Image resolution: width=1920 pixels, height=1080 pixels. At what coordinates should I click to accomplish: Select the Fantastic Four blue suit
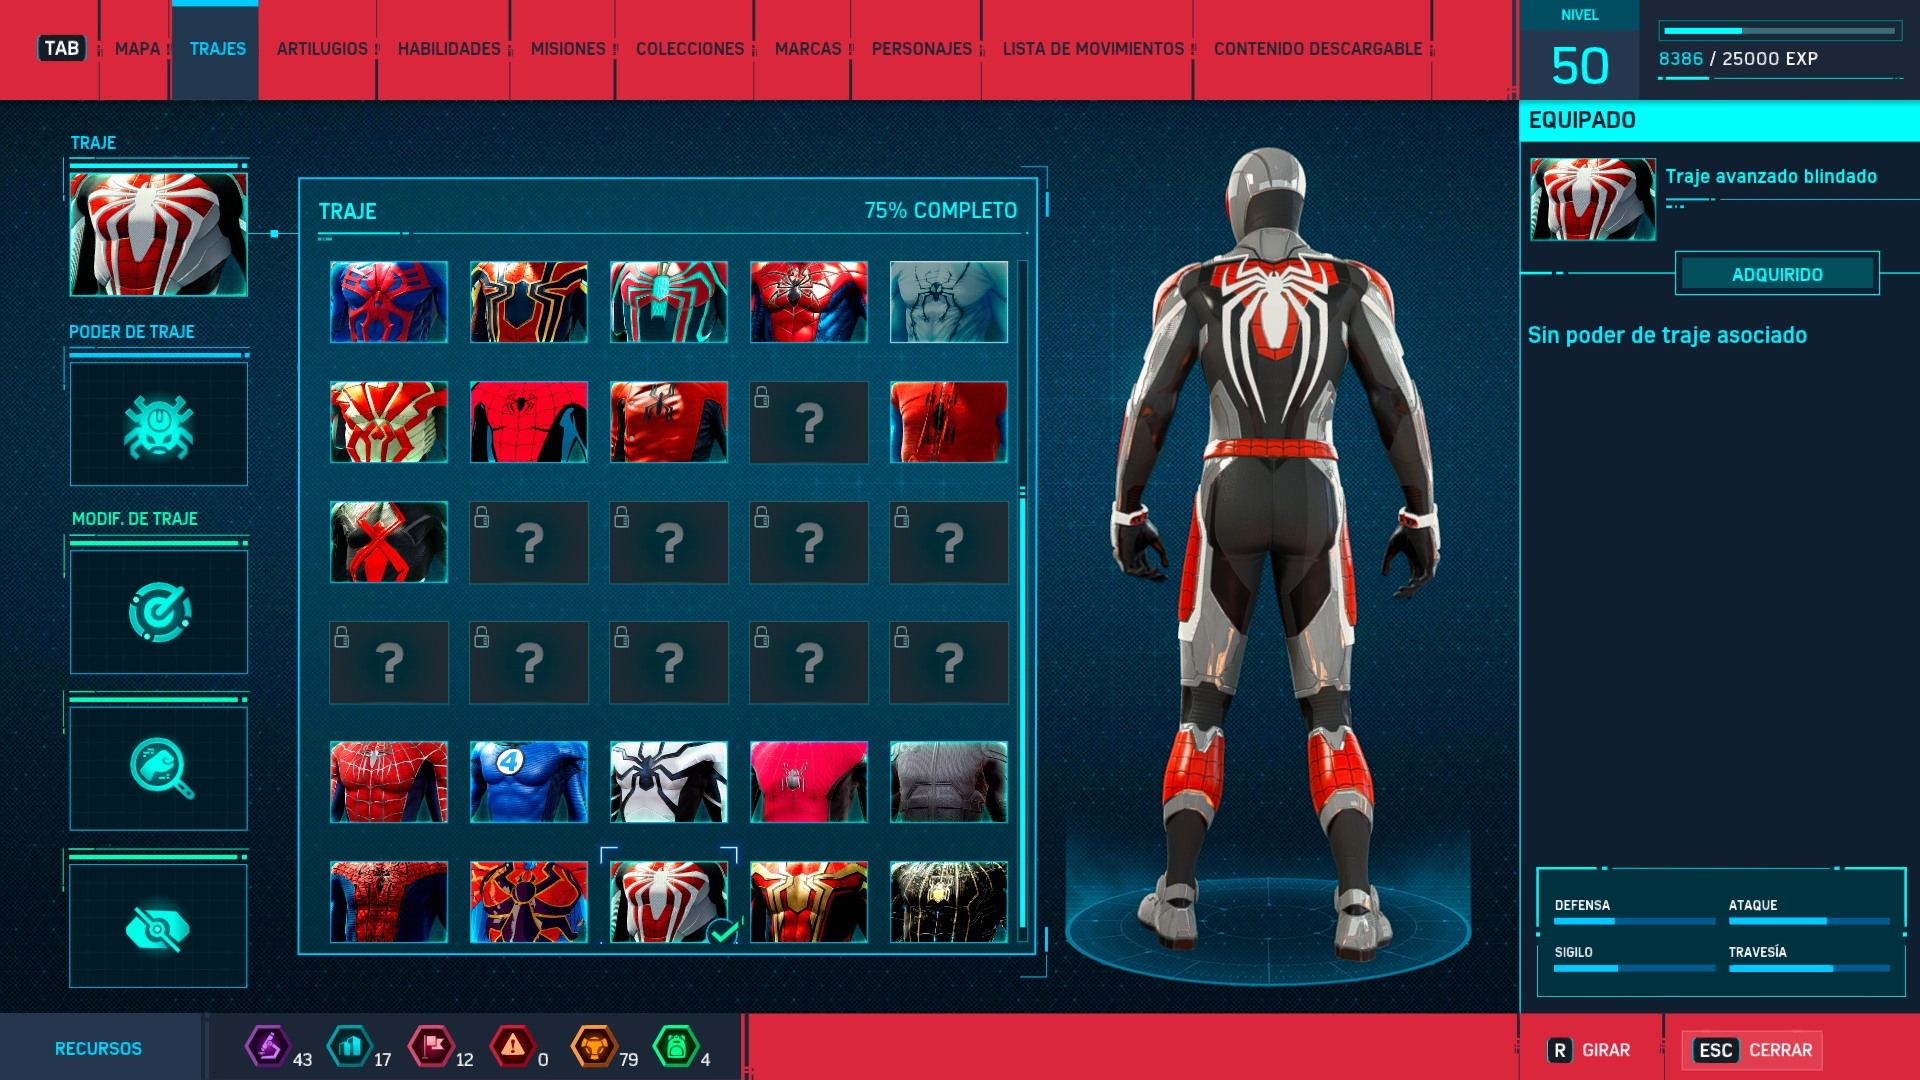[528, 782]
